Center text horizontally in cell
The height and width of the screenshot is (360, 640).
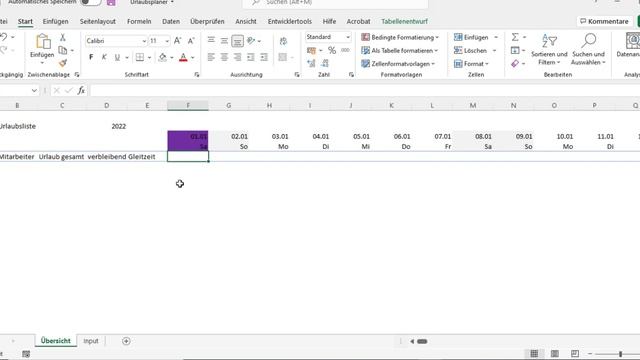click(224, 57)
